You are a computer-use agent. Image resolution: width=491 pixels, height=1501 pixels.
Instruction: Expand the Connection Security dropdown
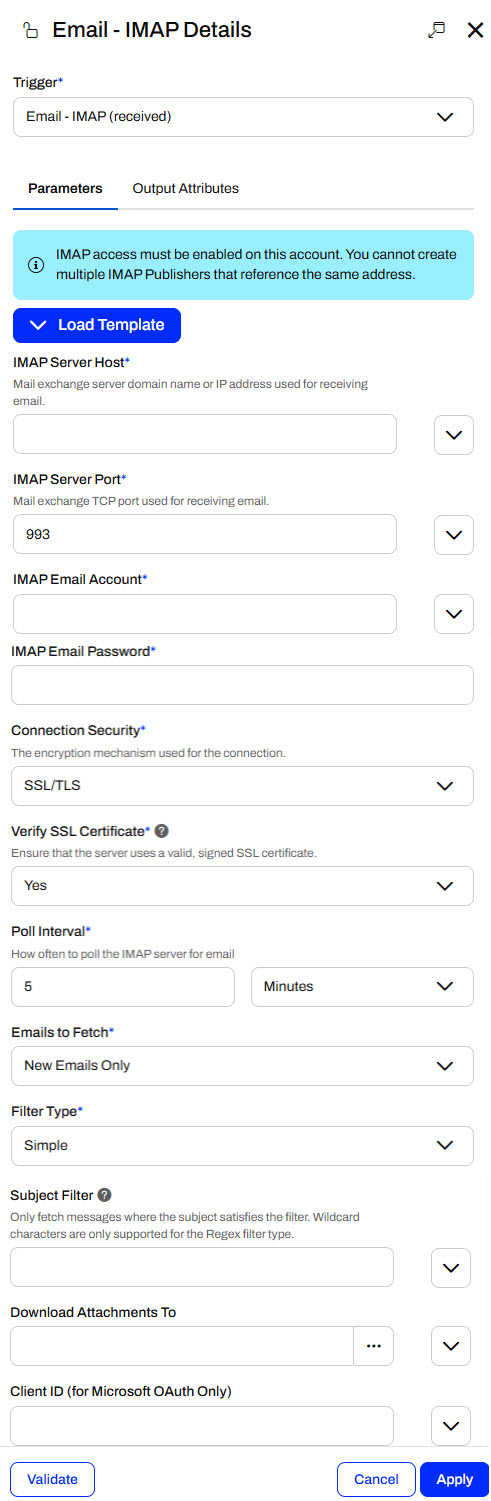(242, 786)
